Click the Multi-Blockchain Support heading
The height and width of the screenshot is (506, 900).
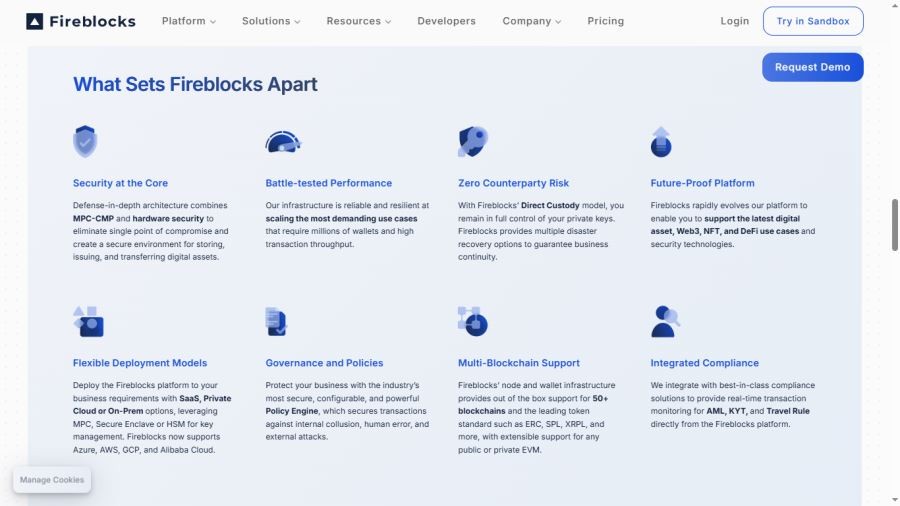518,363
